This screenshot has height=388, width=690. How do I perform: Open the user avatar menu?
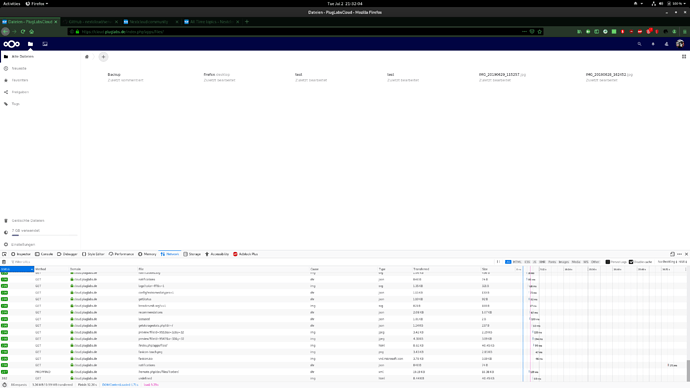[x=680, y=44]
